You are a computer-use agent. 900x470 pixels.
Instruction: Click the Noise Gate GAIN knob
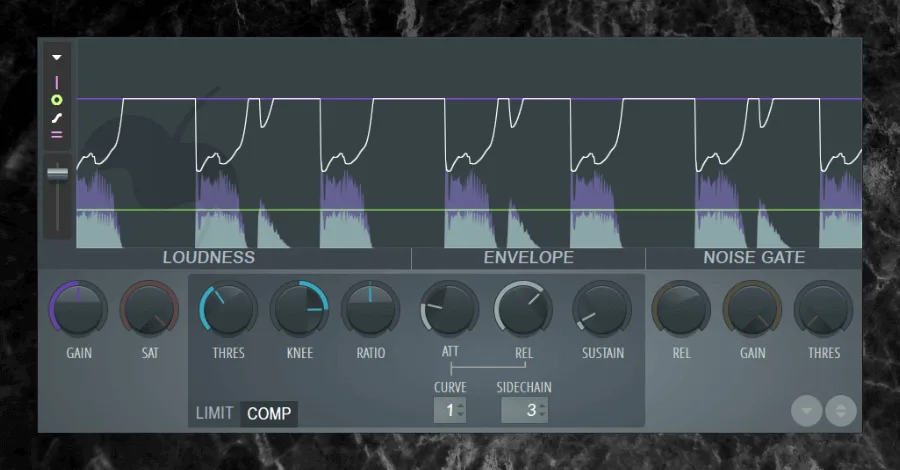pyautogui.click(x=752, y=309)
